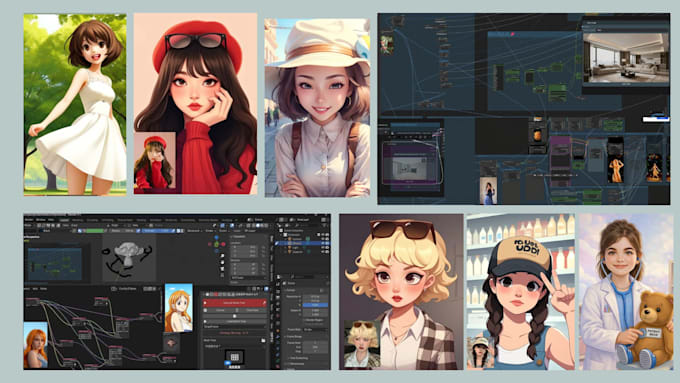Click the blue highlighted value field in the Blender properties
This screenshot has width=680, height=383.
(315, 305)
